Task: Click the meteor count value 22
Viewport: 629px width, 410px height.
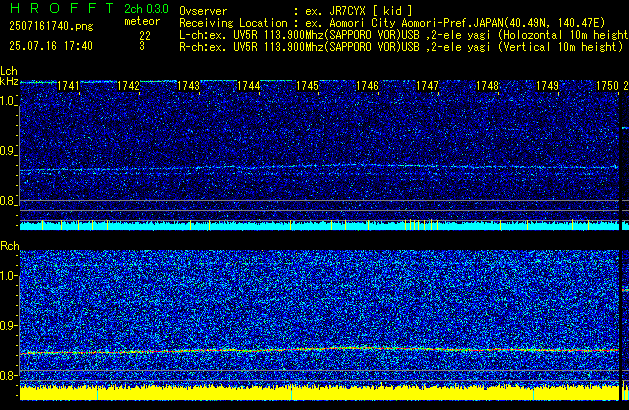Action: point(145,36)
